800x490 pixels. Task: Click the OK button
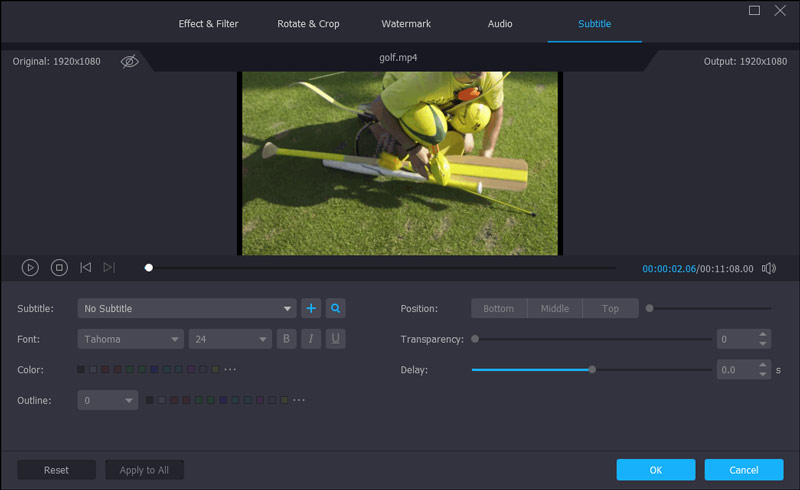[x=655, y=470]
